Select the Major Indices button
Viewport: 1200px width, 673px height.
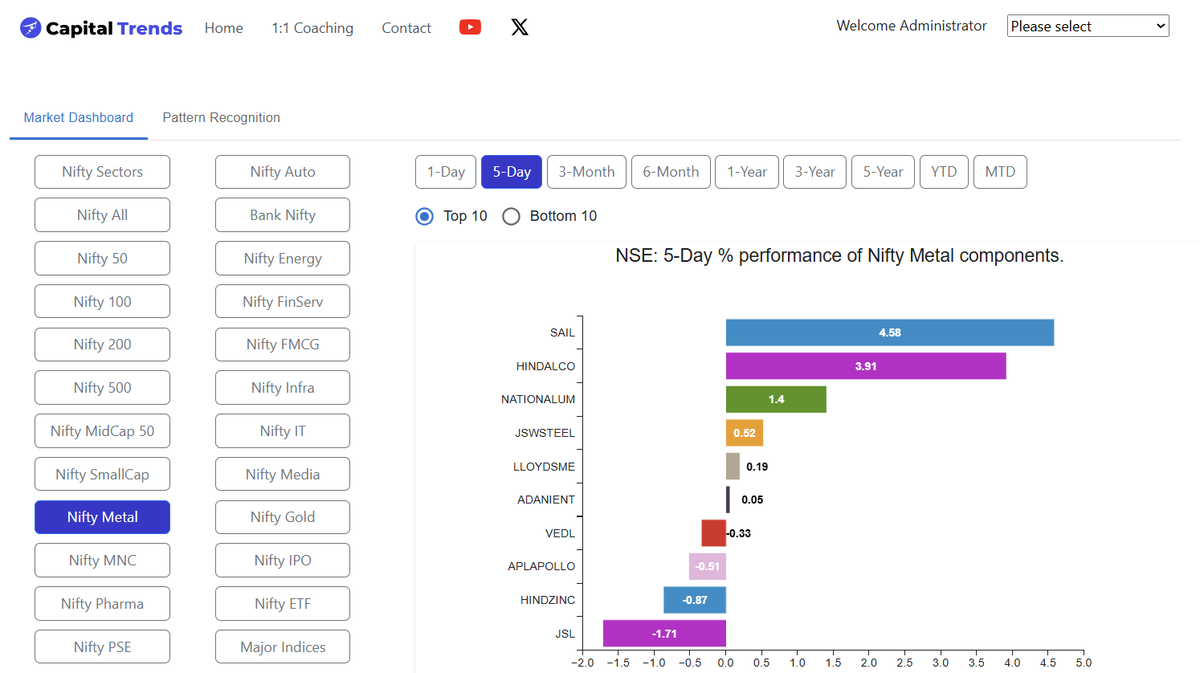(x=283, y=647)
